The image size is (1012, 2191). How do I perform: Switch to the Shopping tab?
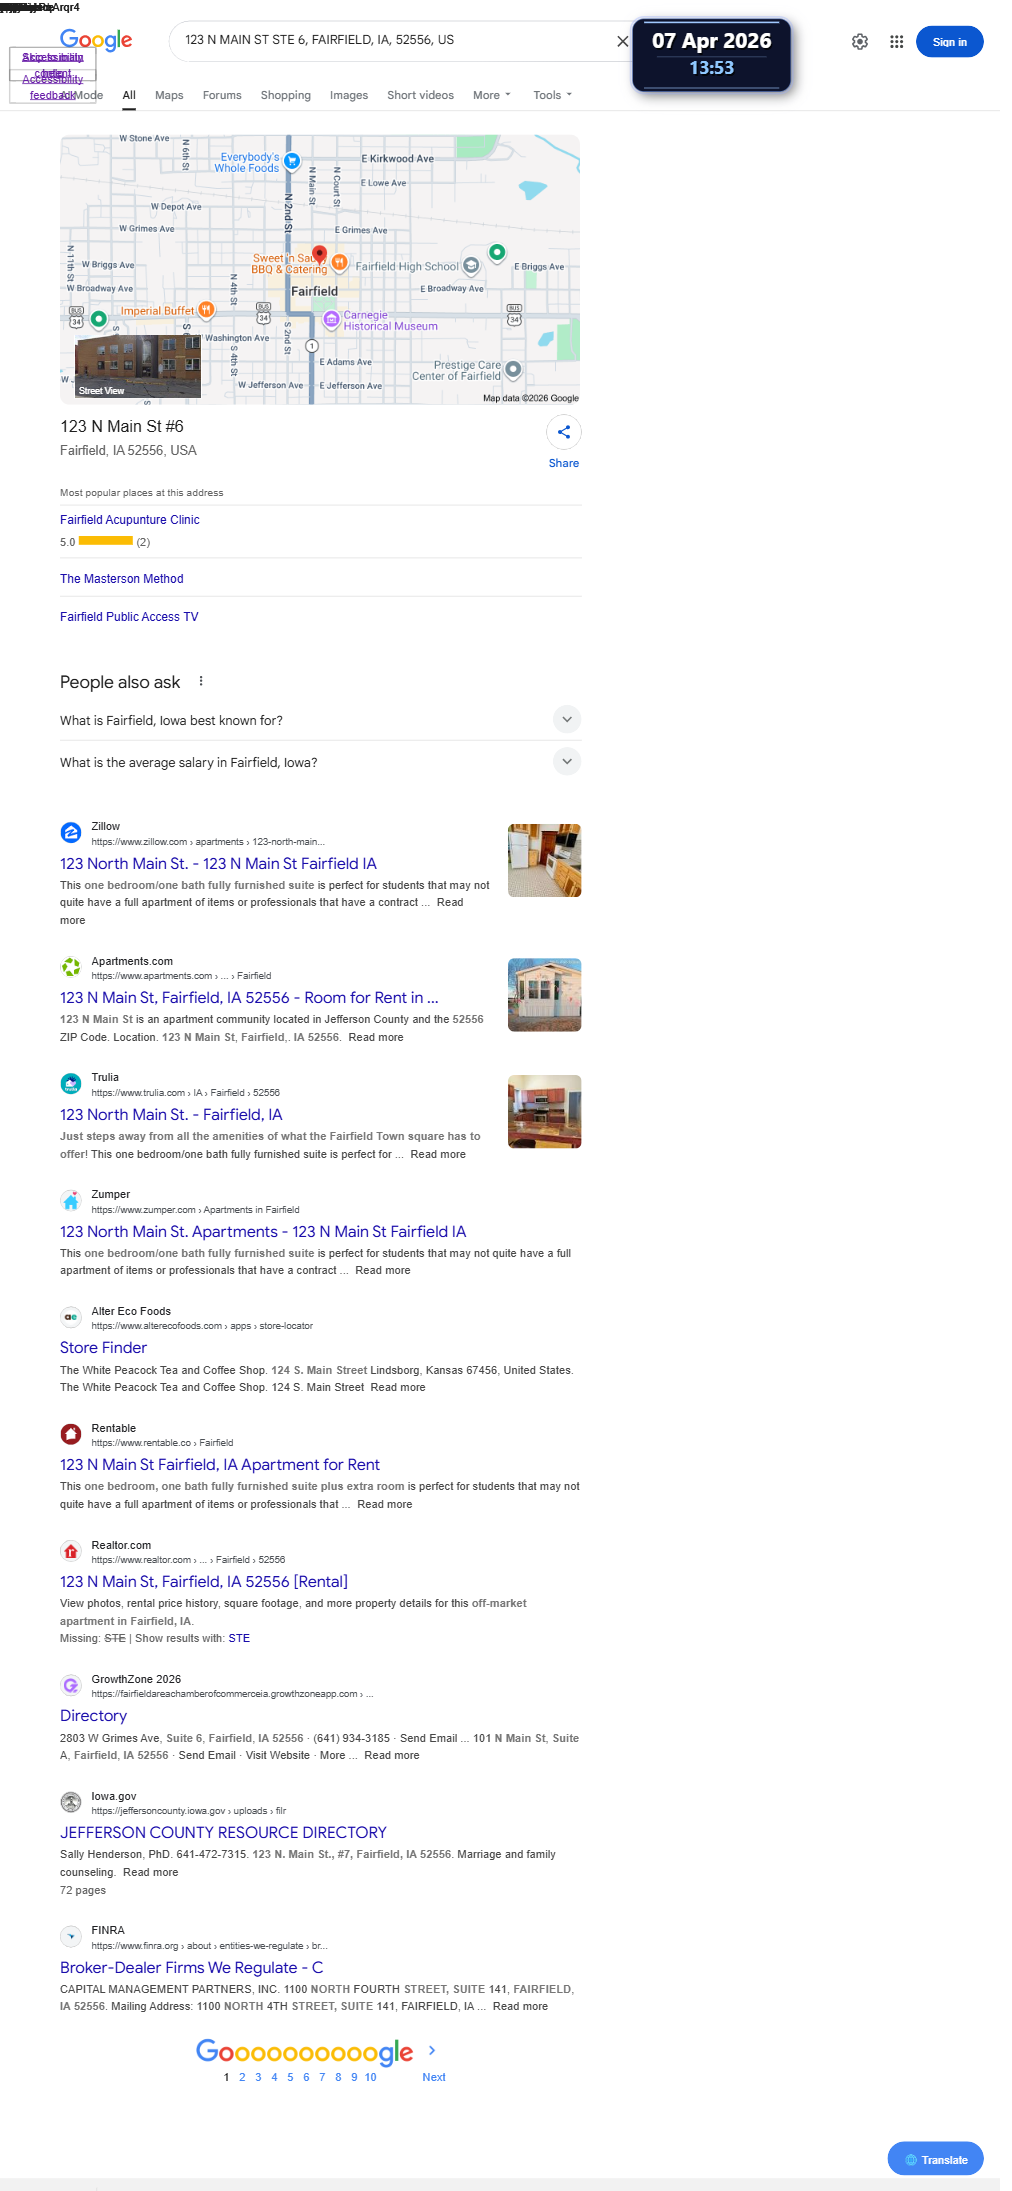pos(286,95)
